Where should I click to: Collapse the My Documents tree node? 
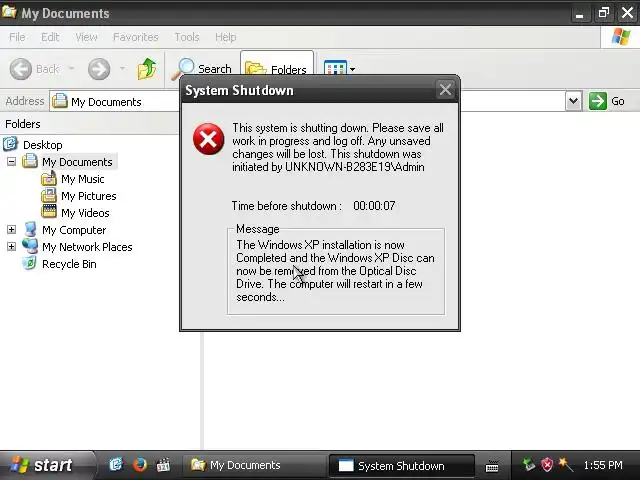tap(11, 162)
